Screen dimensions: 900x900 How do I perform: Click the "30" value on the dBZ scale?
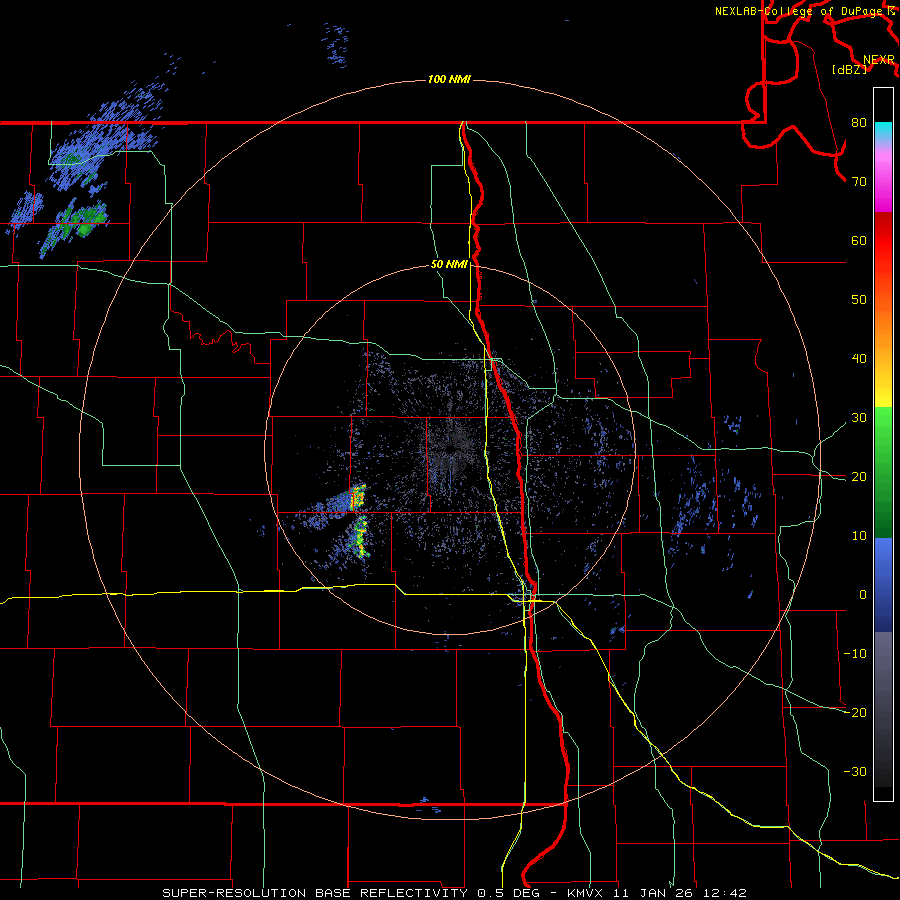[859, 418]
